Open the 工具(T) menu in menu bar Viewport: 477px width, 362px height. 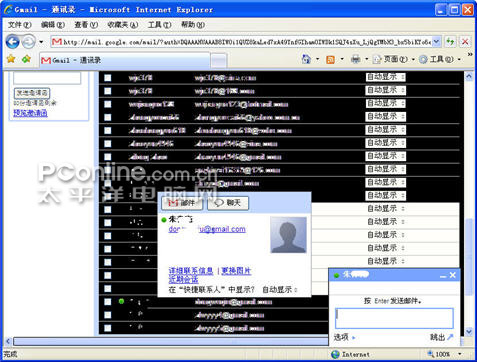pos(160,25)
